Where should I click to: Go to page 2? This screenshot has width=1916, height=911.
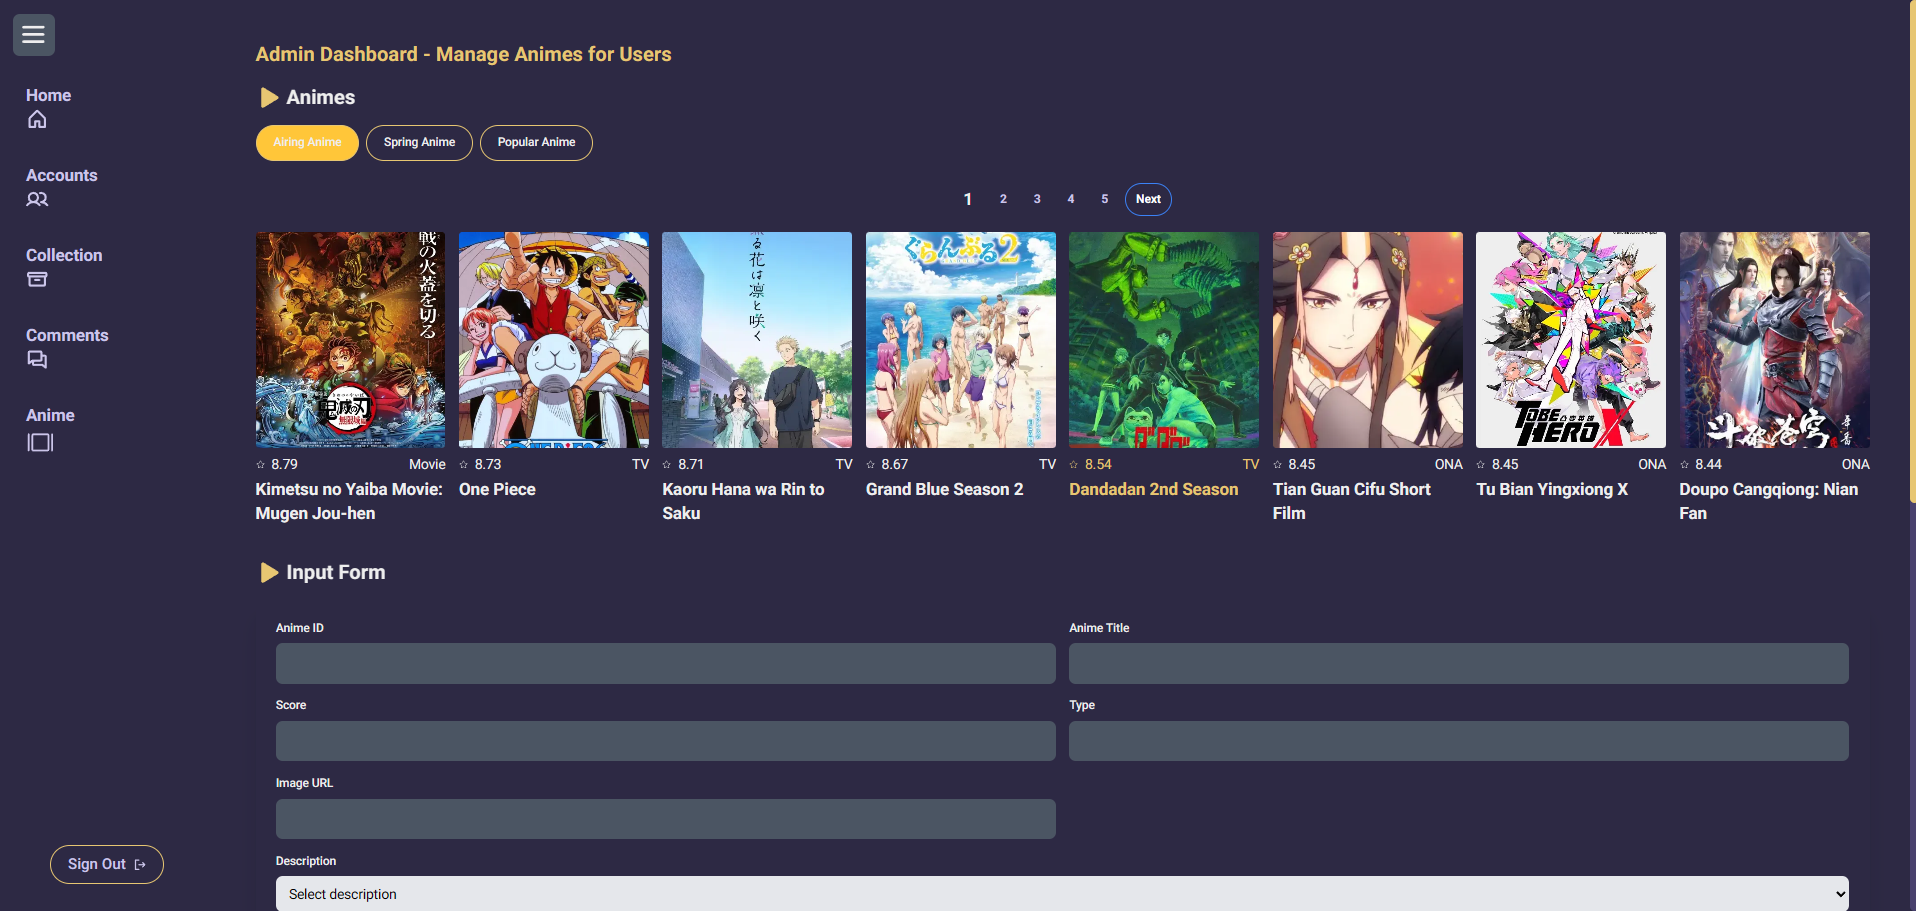[x=1003, y=200]
